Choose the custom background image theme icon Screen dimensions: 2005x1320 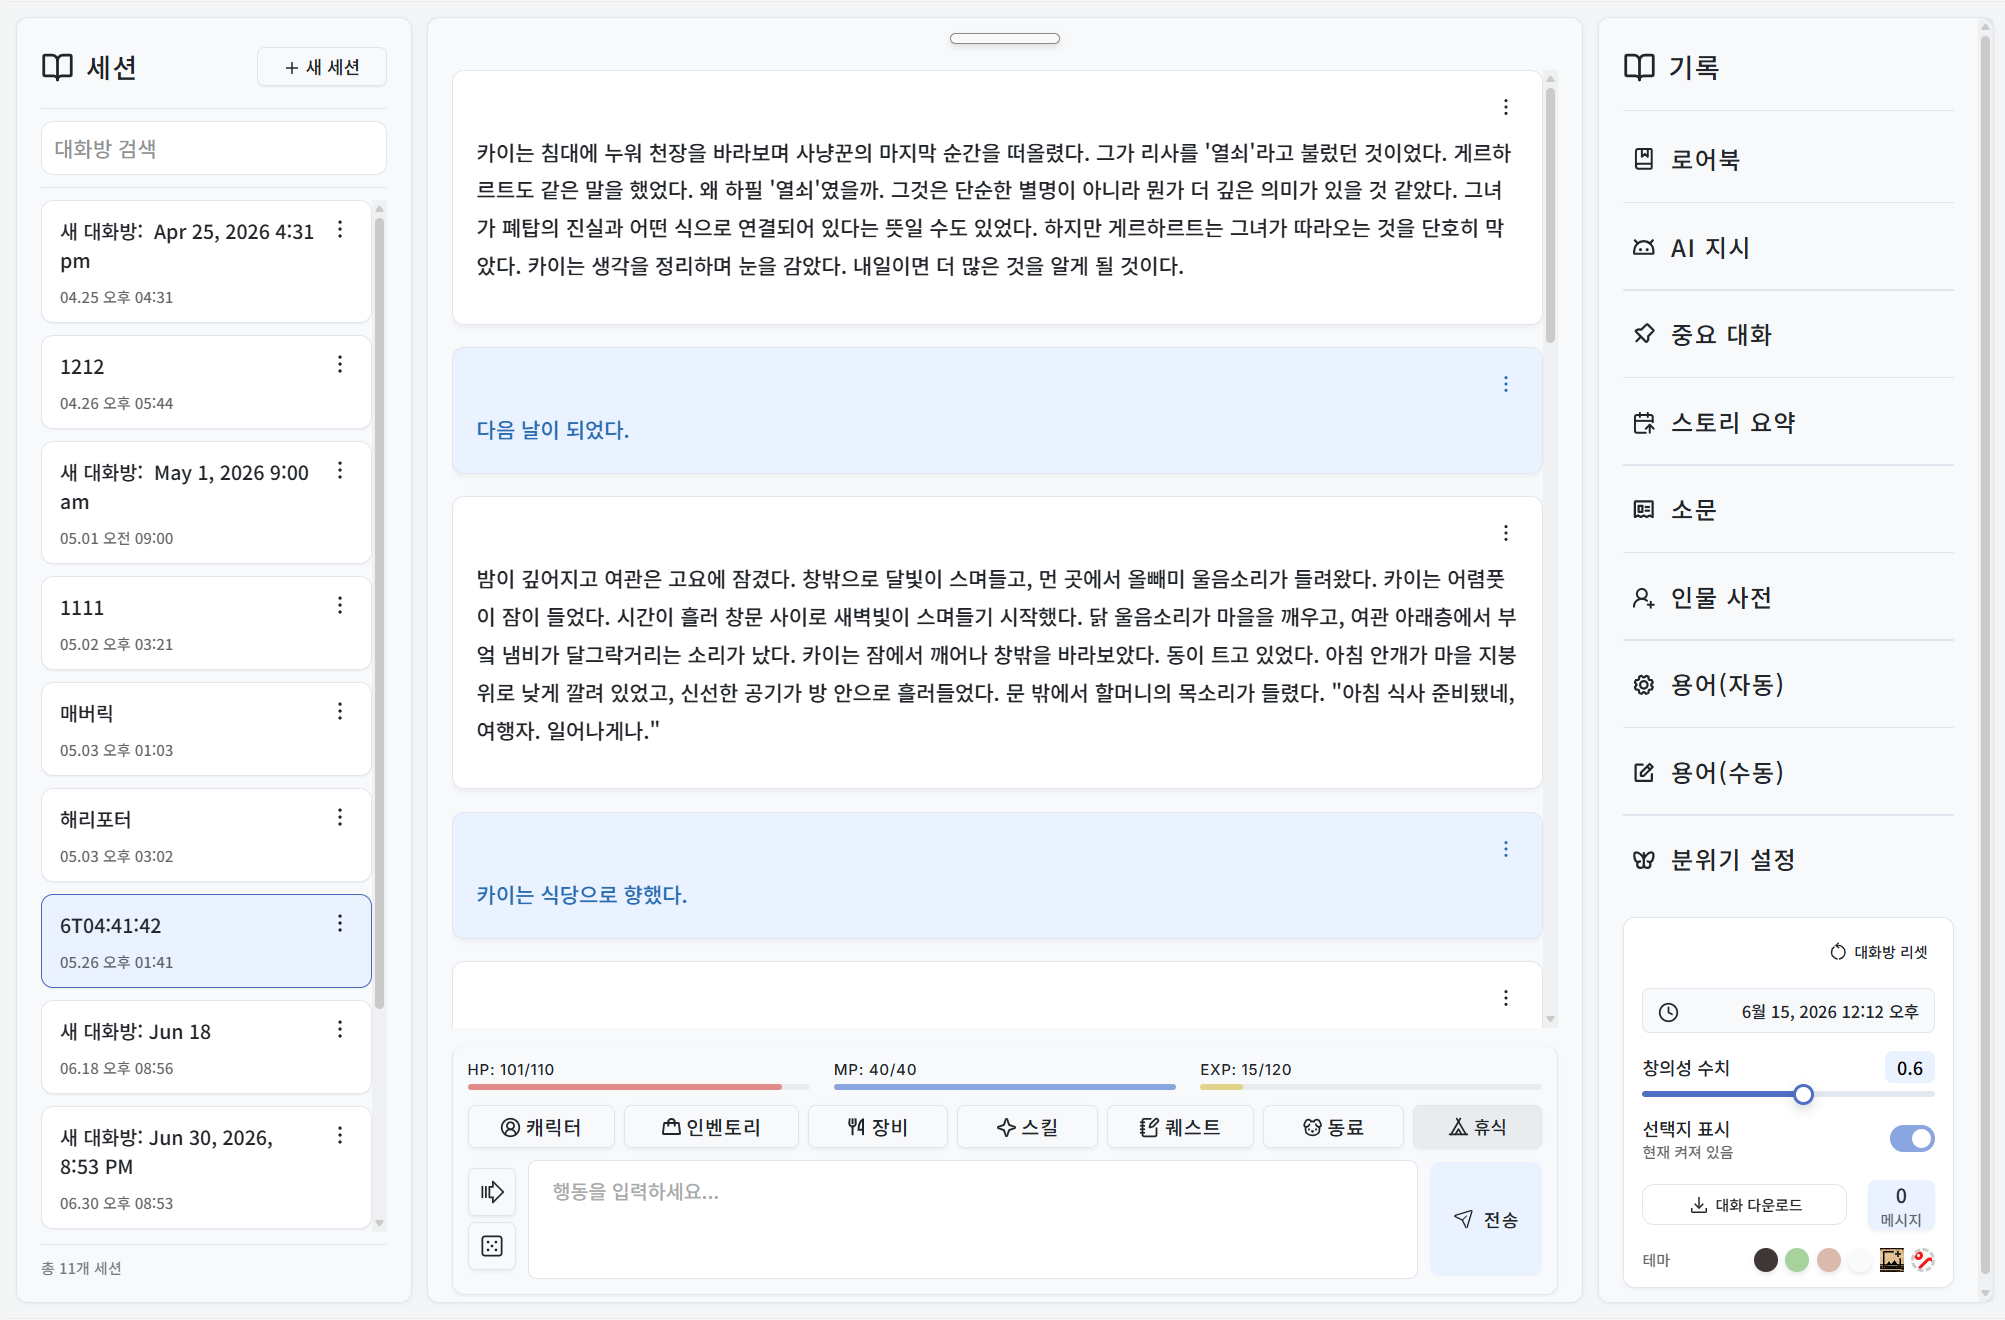click(x=1892, y=1260)
